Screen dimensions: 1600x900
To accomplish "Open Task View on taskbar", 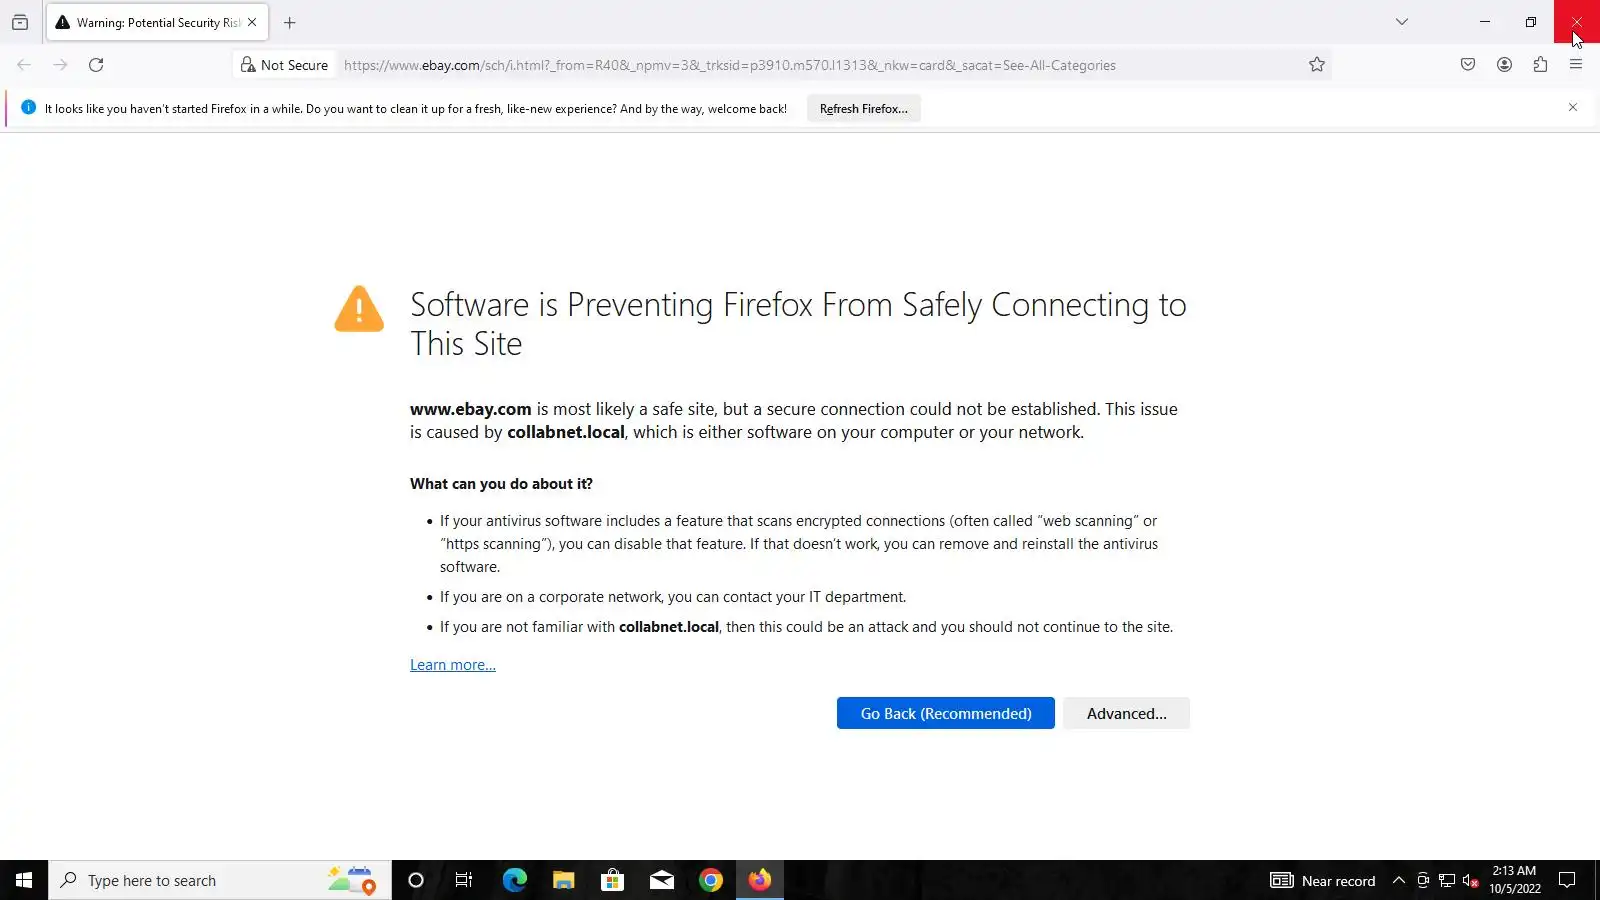I will coord(464,880).
